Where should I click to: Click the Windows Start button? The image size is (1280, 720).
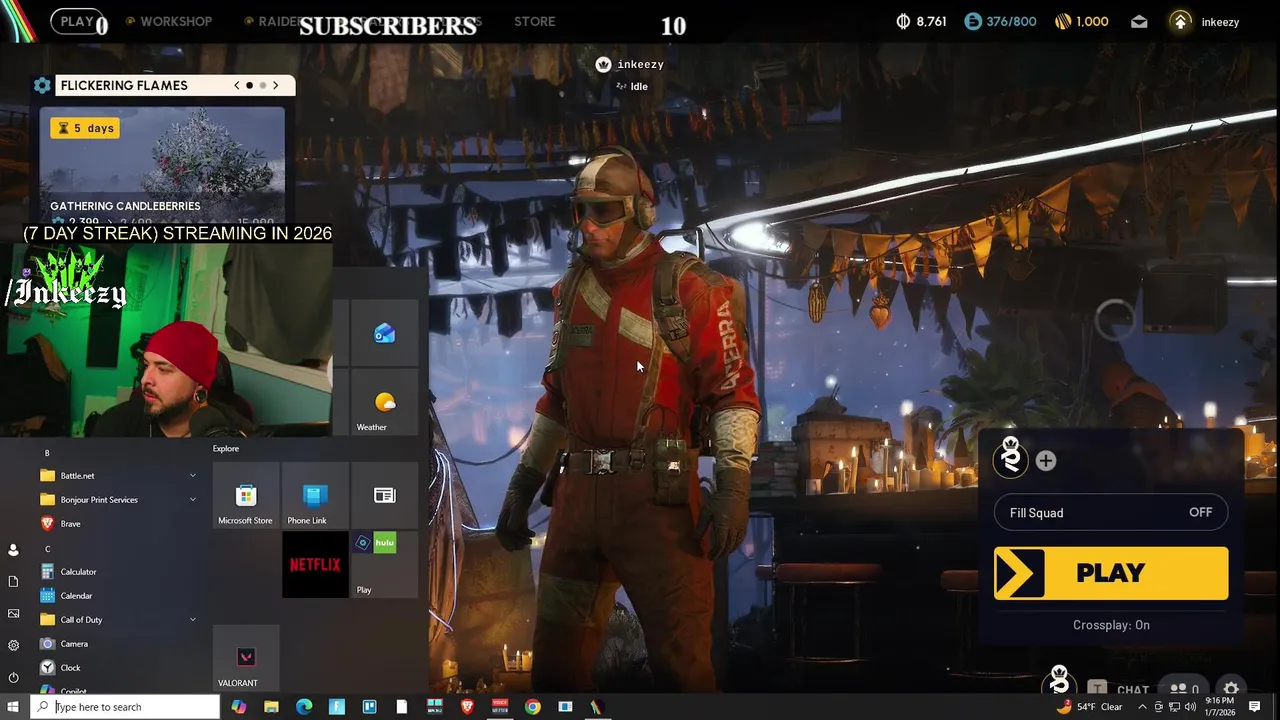click(x=13, y=707)
